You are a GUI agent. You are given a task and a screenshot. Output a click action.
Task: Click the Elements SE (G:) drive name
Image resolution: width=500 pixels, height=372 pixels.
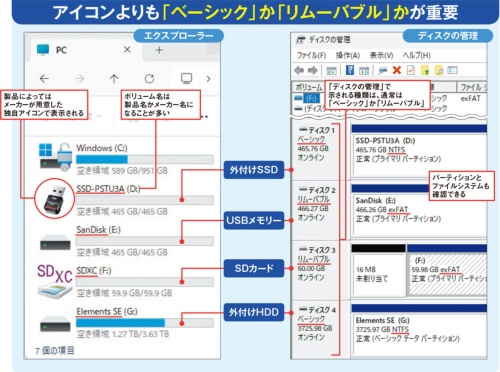click(107, 312)
